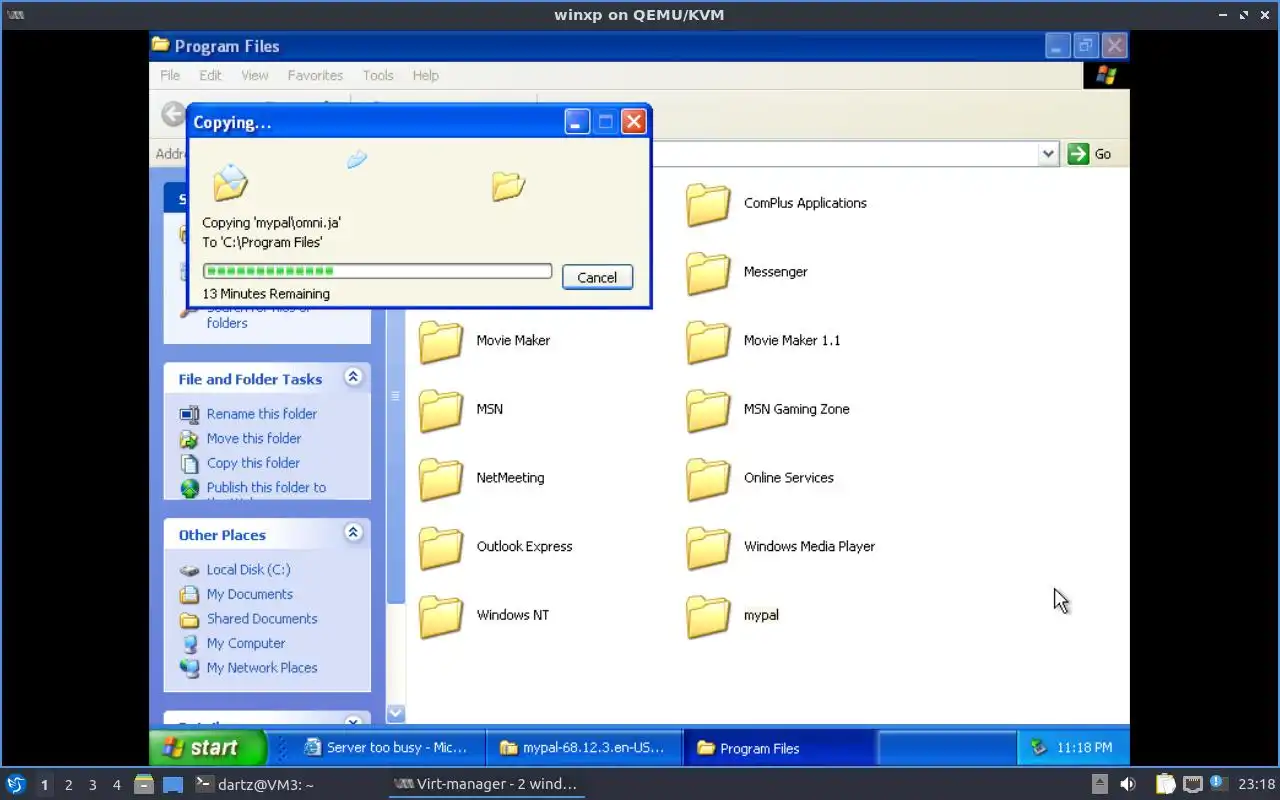The image size is (1280, 800).
Task: Open the LXQt application menu icon
Action: [x=15, y=784]
